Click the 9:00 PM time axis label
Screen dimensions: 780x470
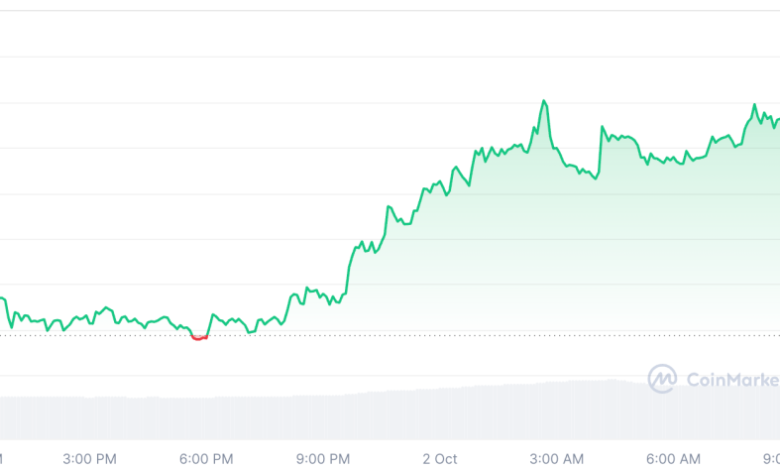click(323, 458)
